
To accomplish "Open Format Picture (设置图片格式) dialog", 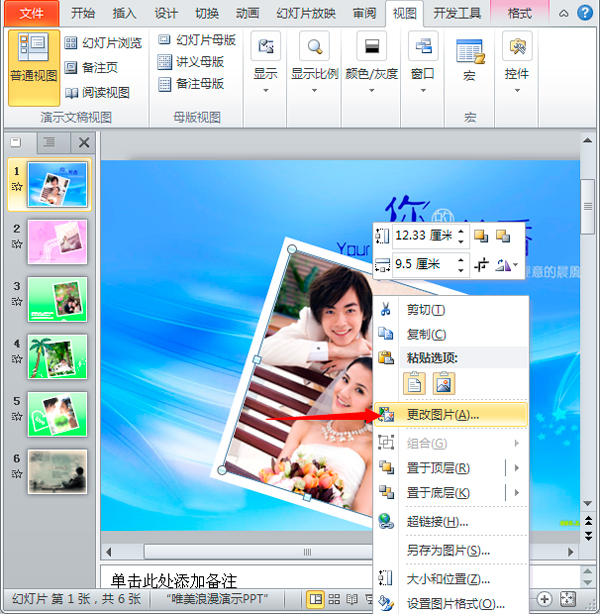I will 451,603.
